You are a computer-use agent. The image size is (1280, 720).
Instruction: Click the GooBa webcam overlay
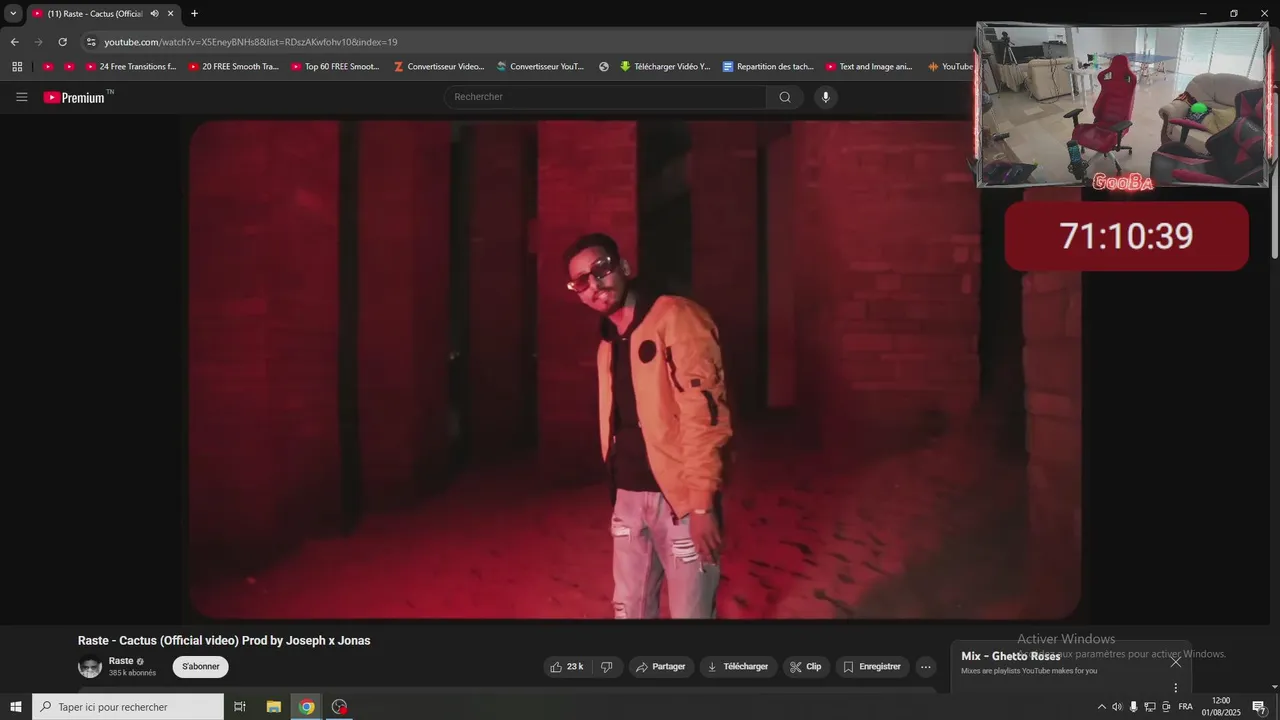pyautogui.click(x=1123, y=105)
